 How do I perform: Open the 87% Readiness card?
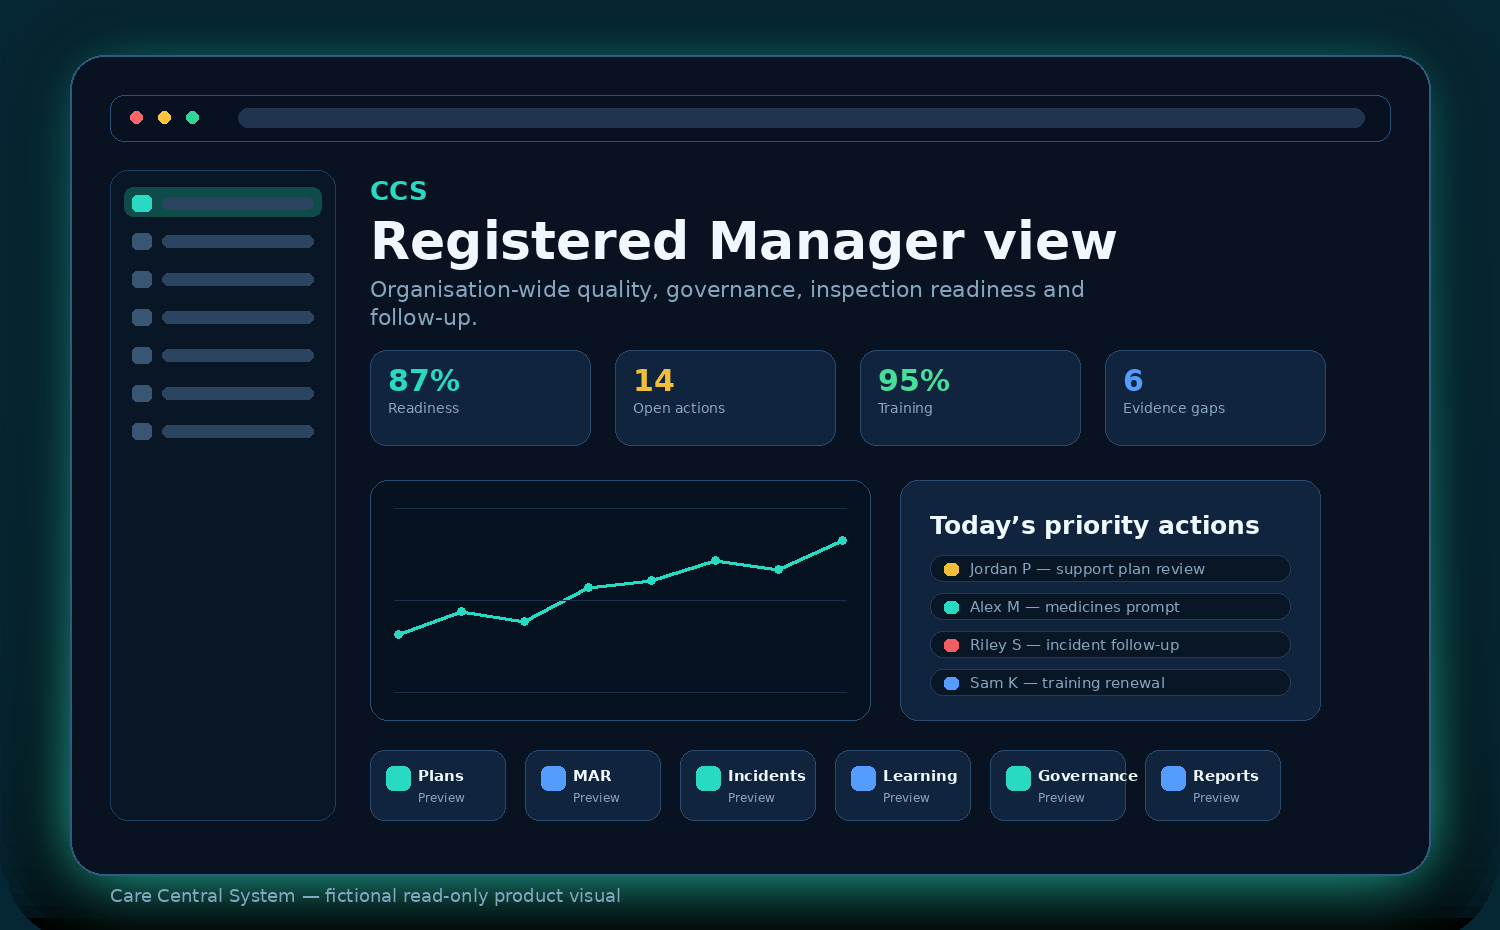(x=480, y=398)
